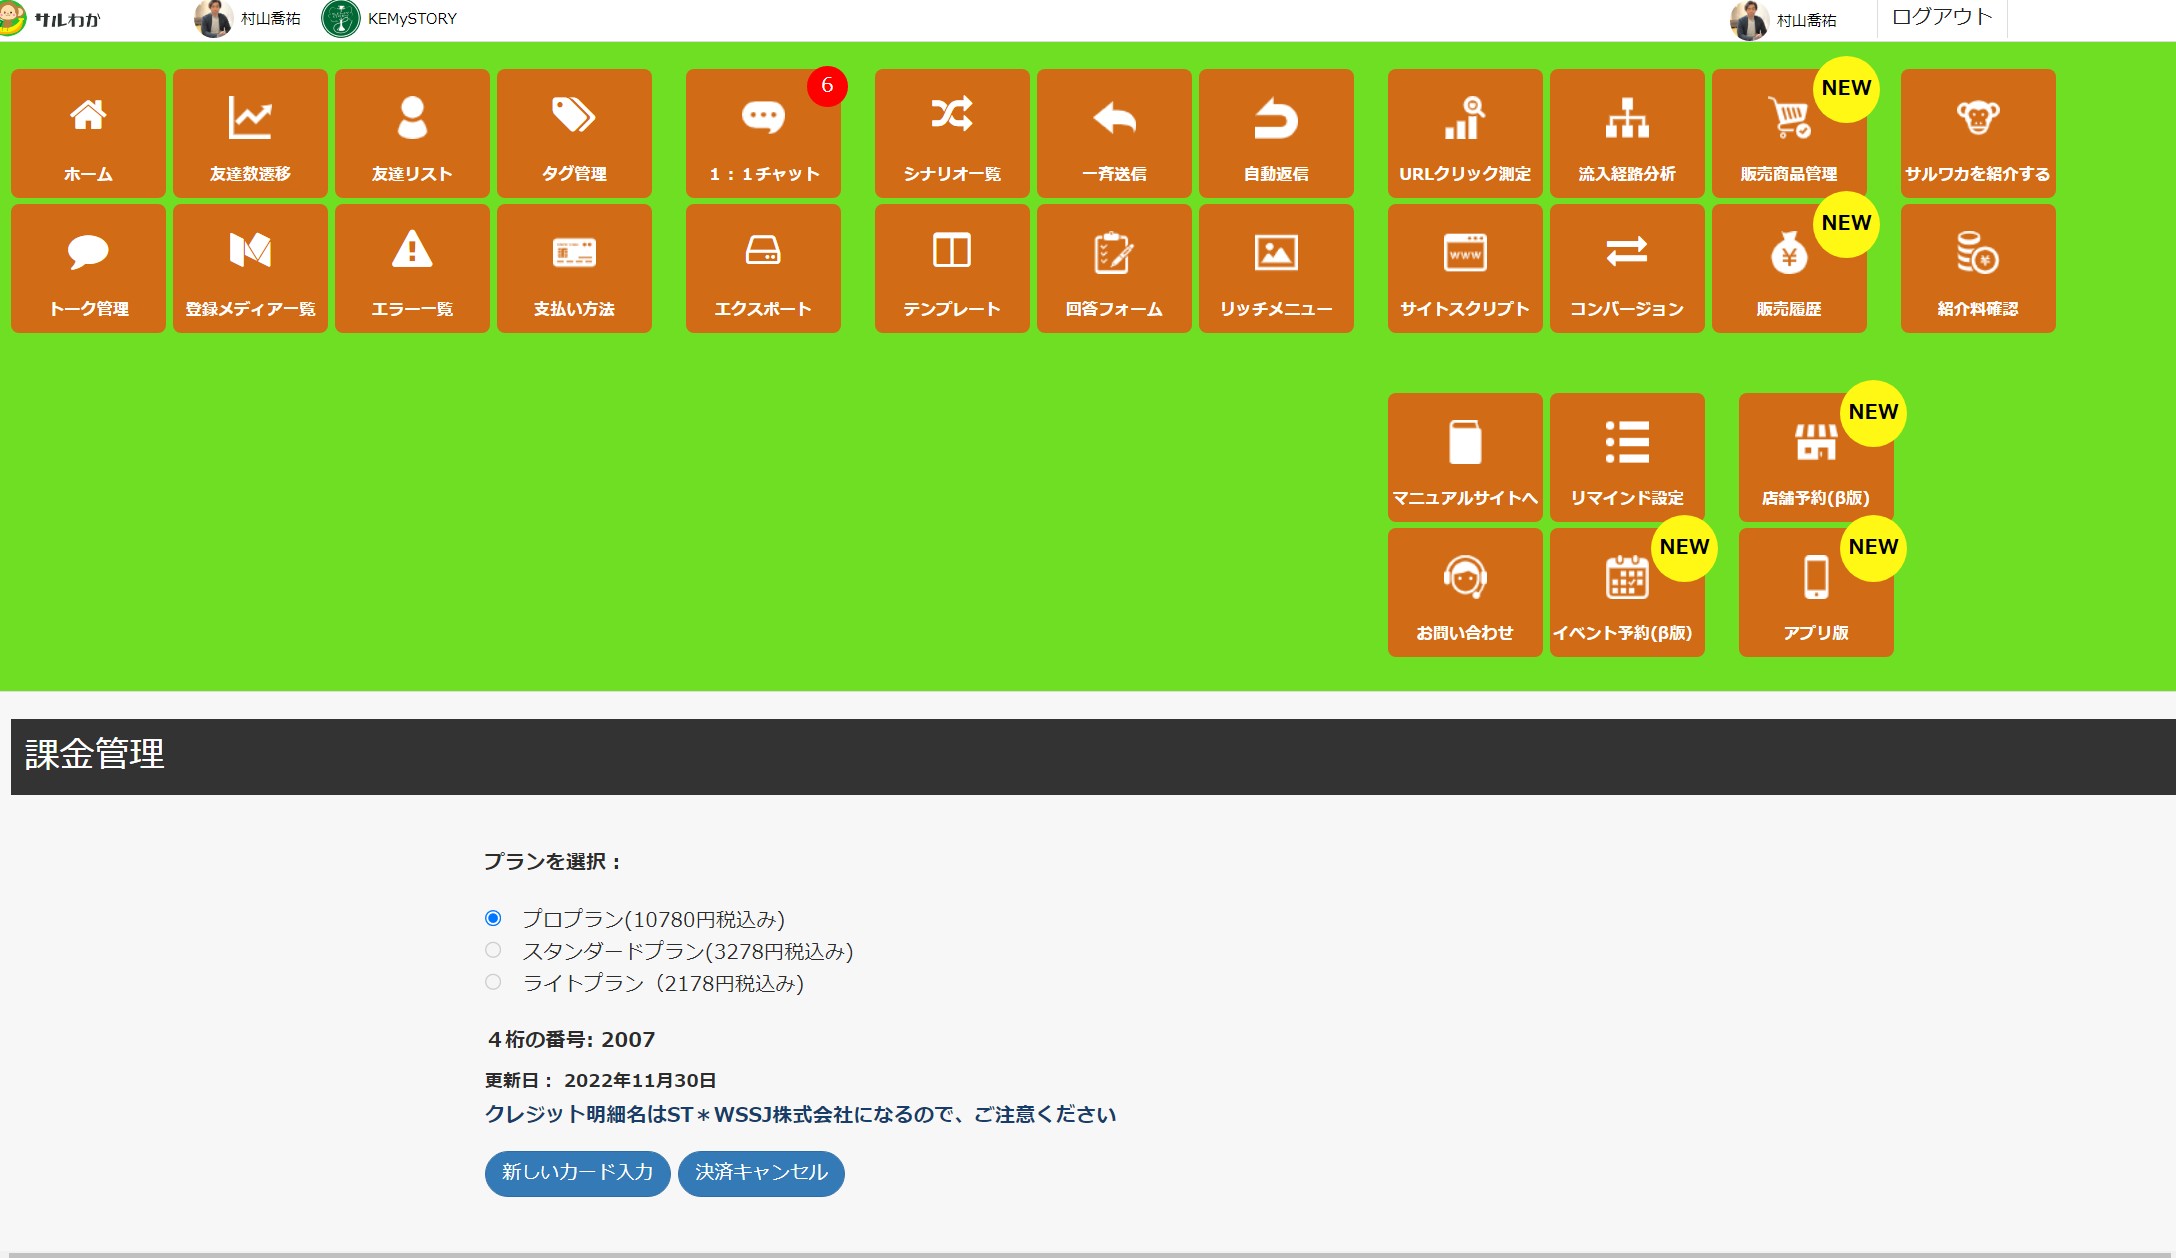Open 自動返信 auto reply tile
The image size is (2176, 1258).
1276,133
